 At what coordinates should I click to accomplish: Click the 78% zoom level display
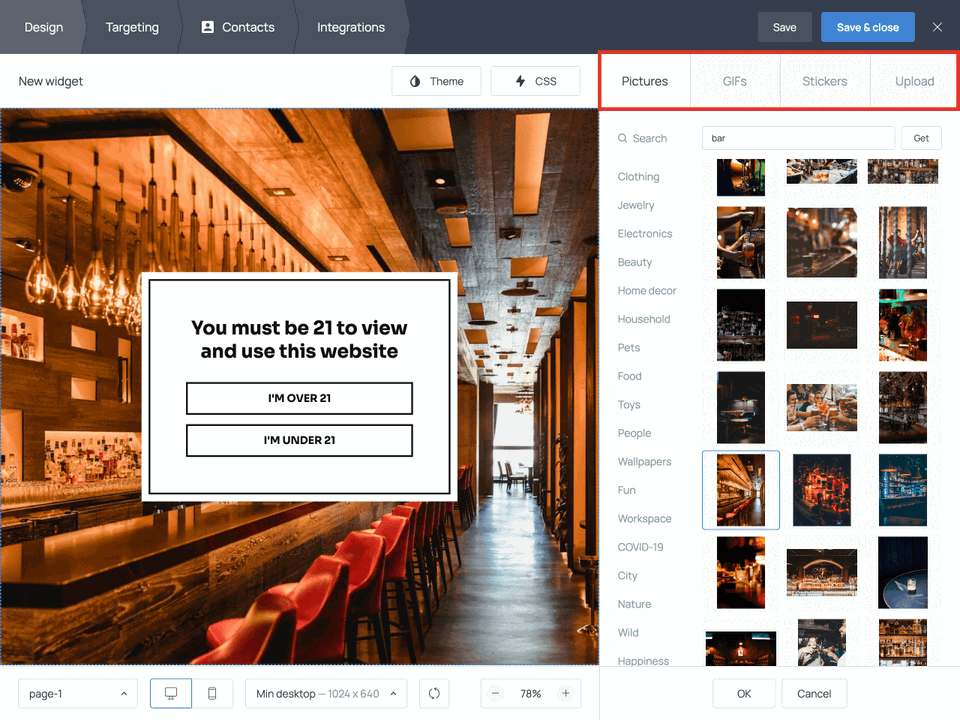531,693
